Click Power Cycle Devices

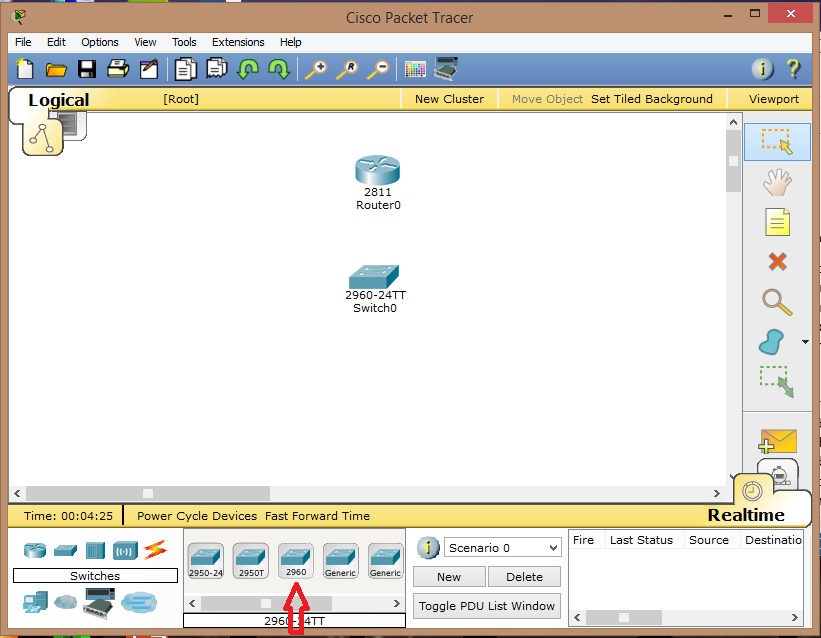[197, 516]
